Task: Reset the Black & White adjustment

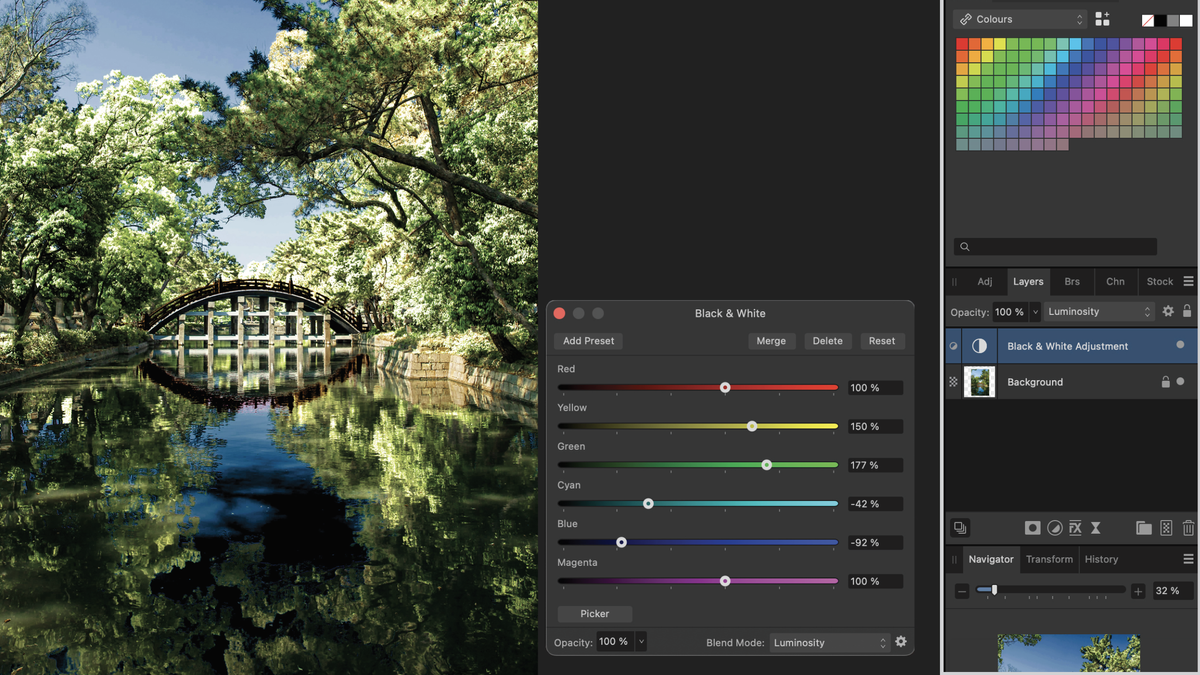Action: coord(882,340)
